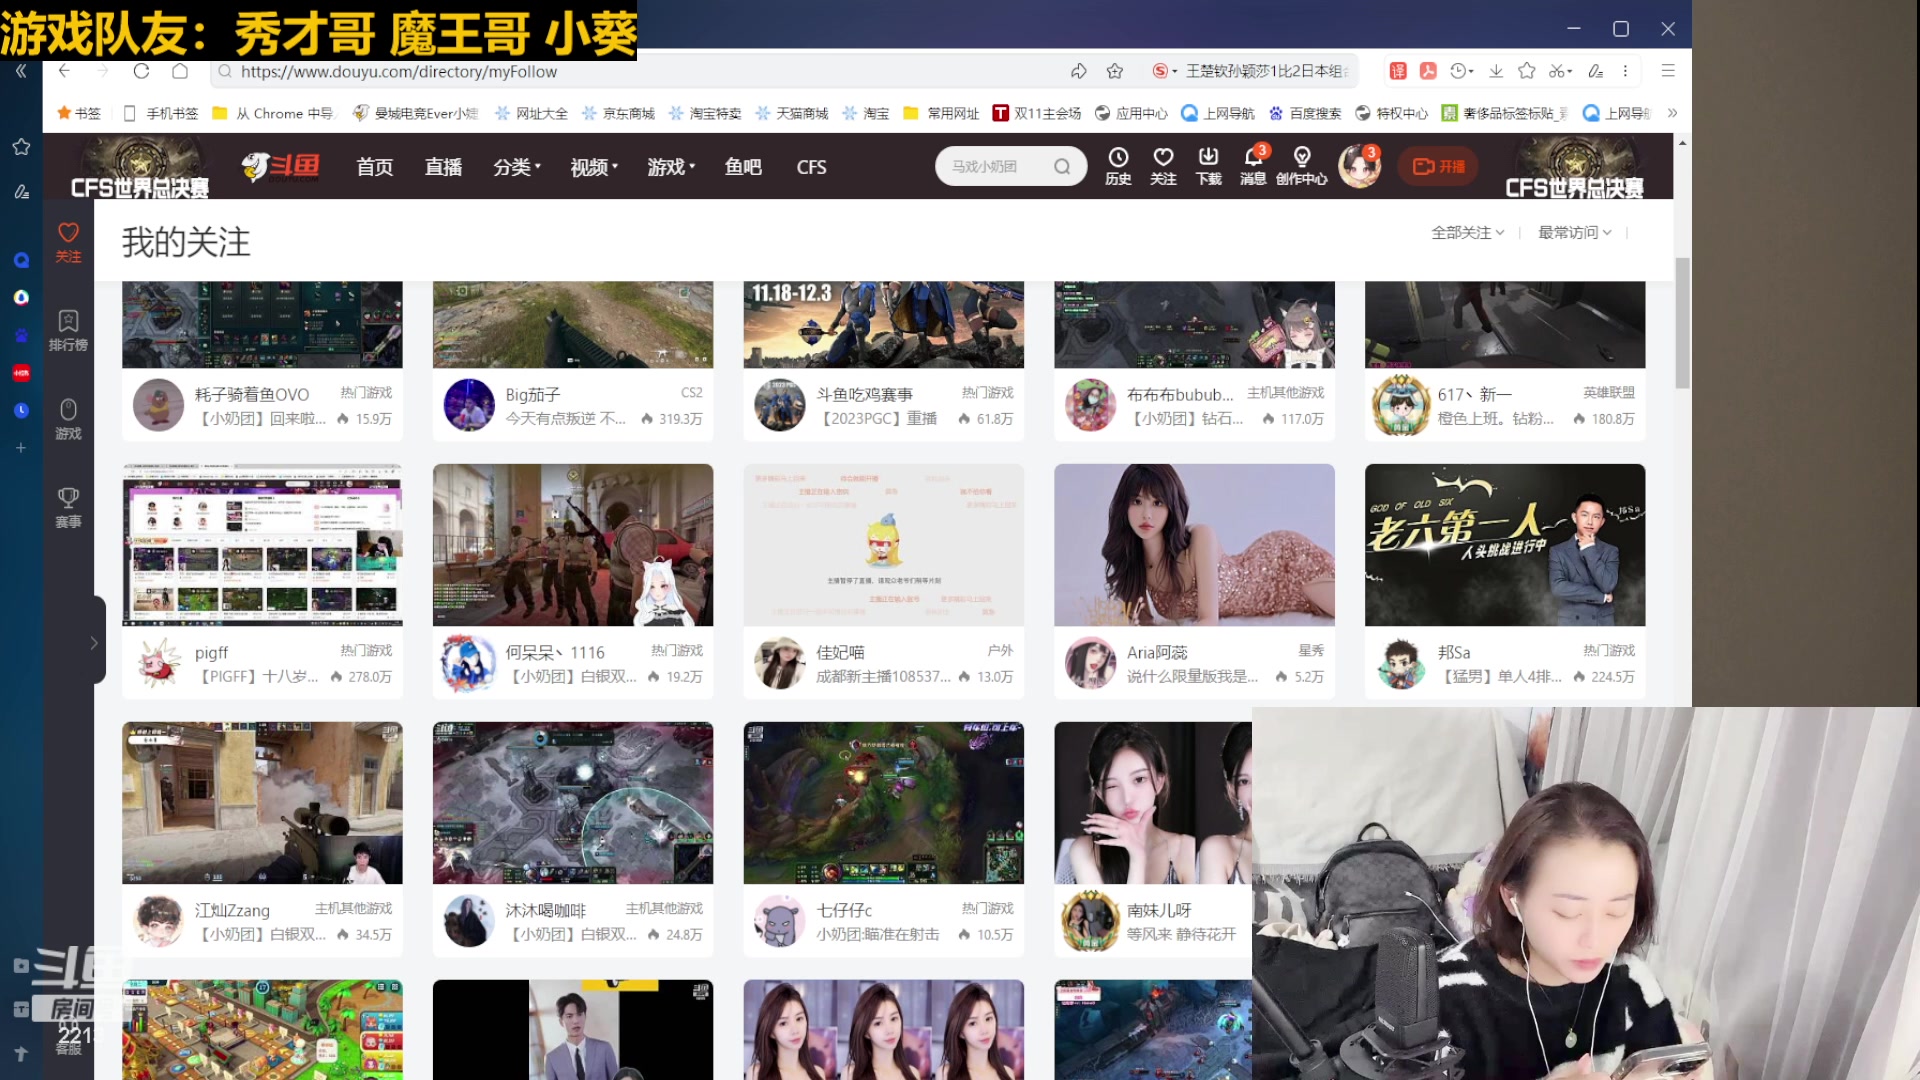The image size is (1920, 1080).
Task: Expand the 全部关注 filter dropdown
Action: pyautogui.click(x=1467, y=232)
